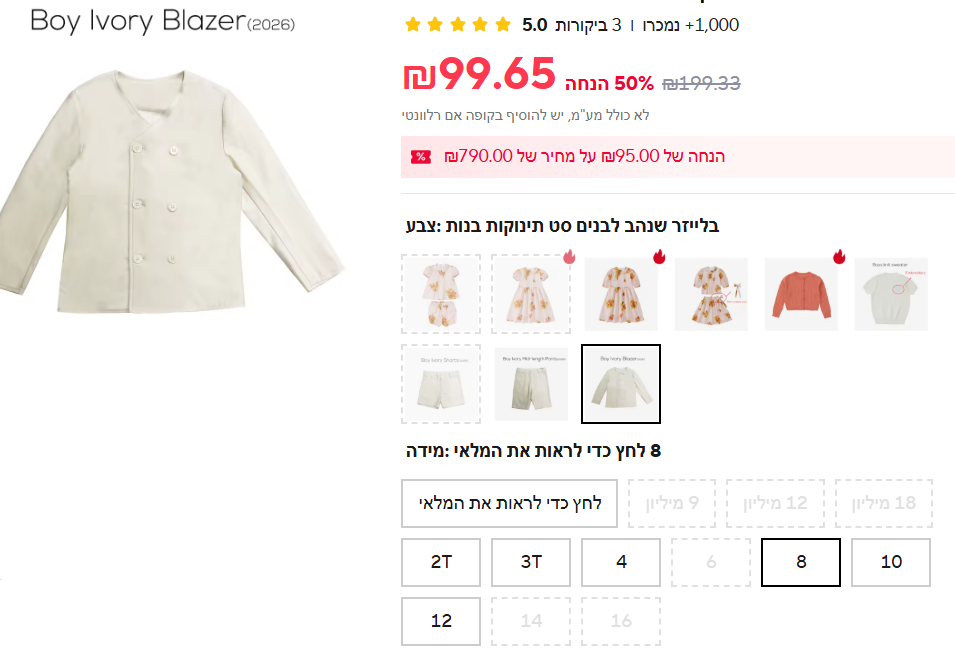Pick the Boy Ivory mid-length pants swatch
Screen dimensions: 955x663
[531, 384]
